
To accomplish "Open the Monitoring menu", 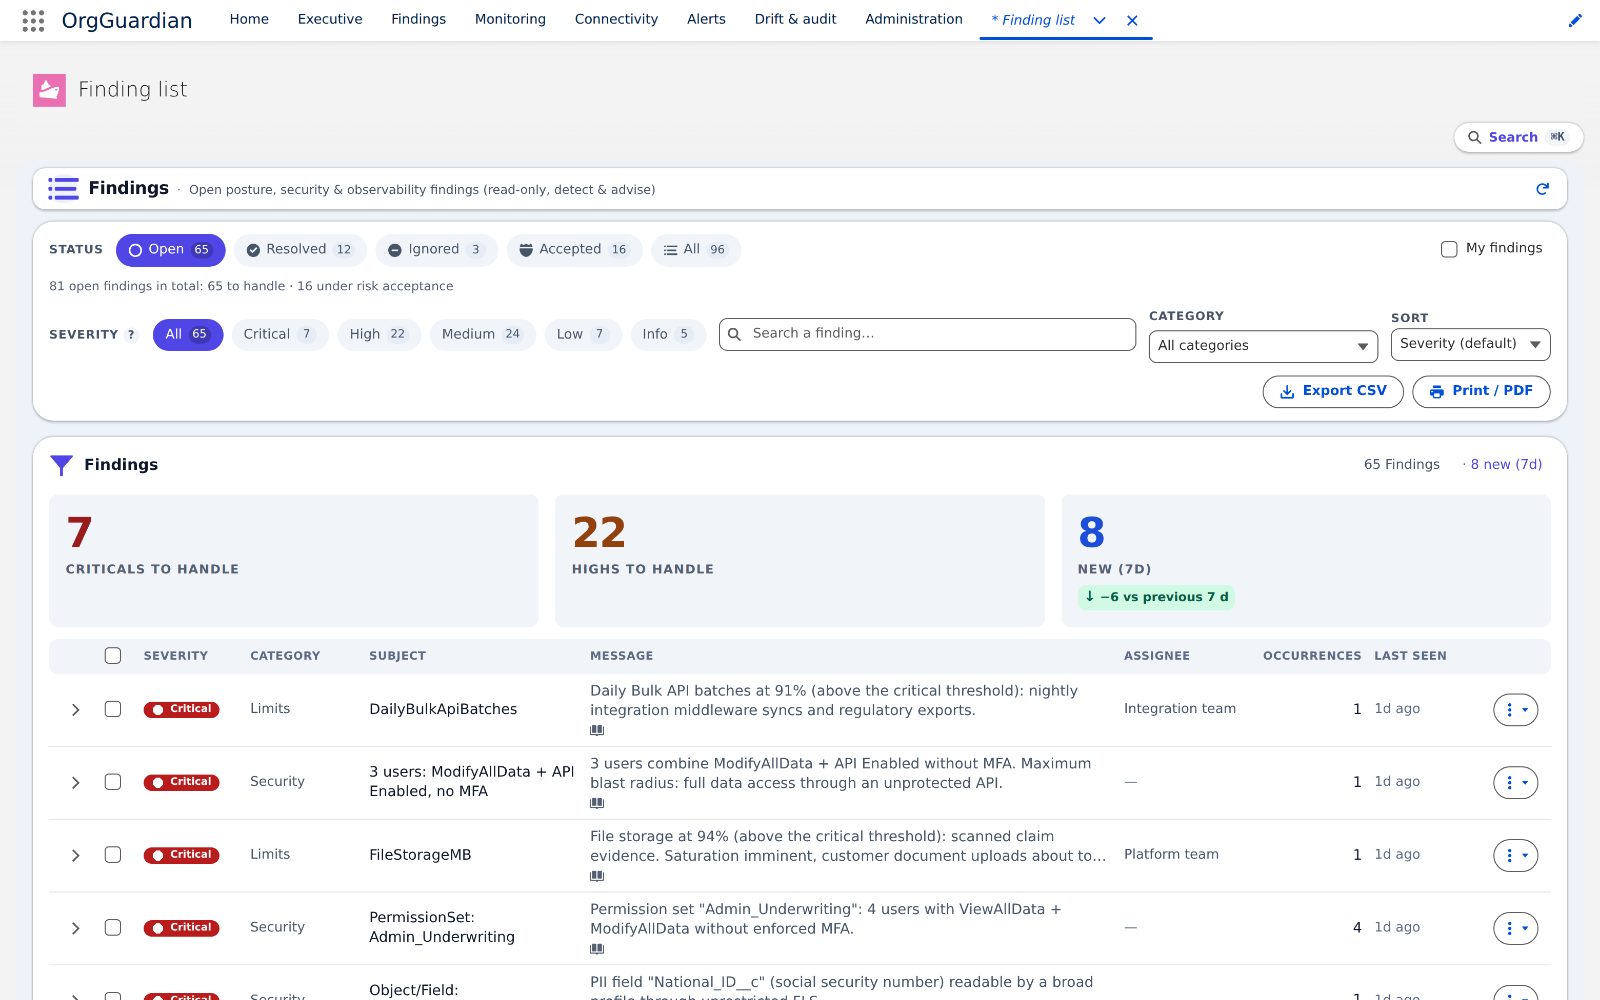I will [510, 19].
